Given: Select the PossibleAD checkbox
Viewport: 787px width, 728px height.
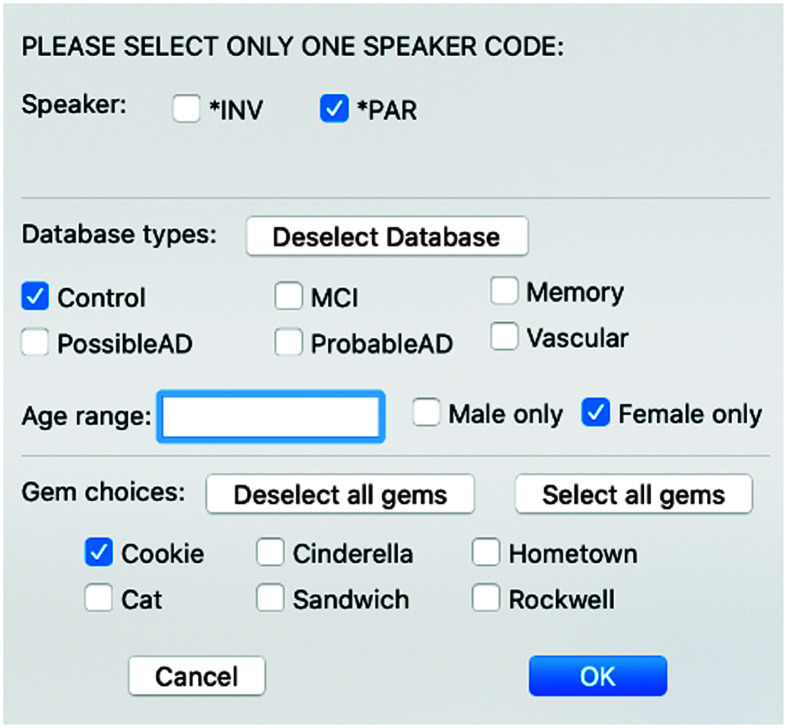Looking at the screenshot, I should pyautogui.click(x=35, y=344).
